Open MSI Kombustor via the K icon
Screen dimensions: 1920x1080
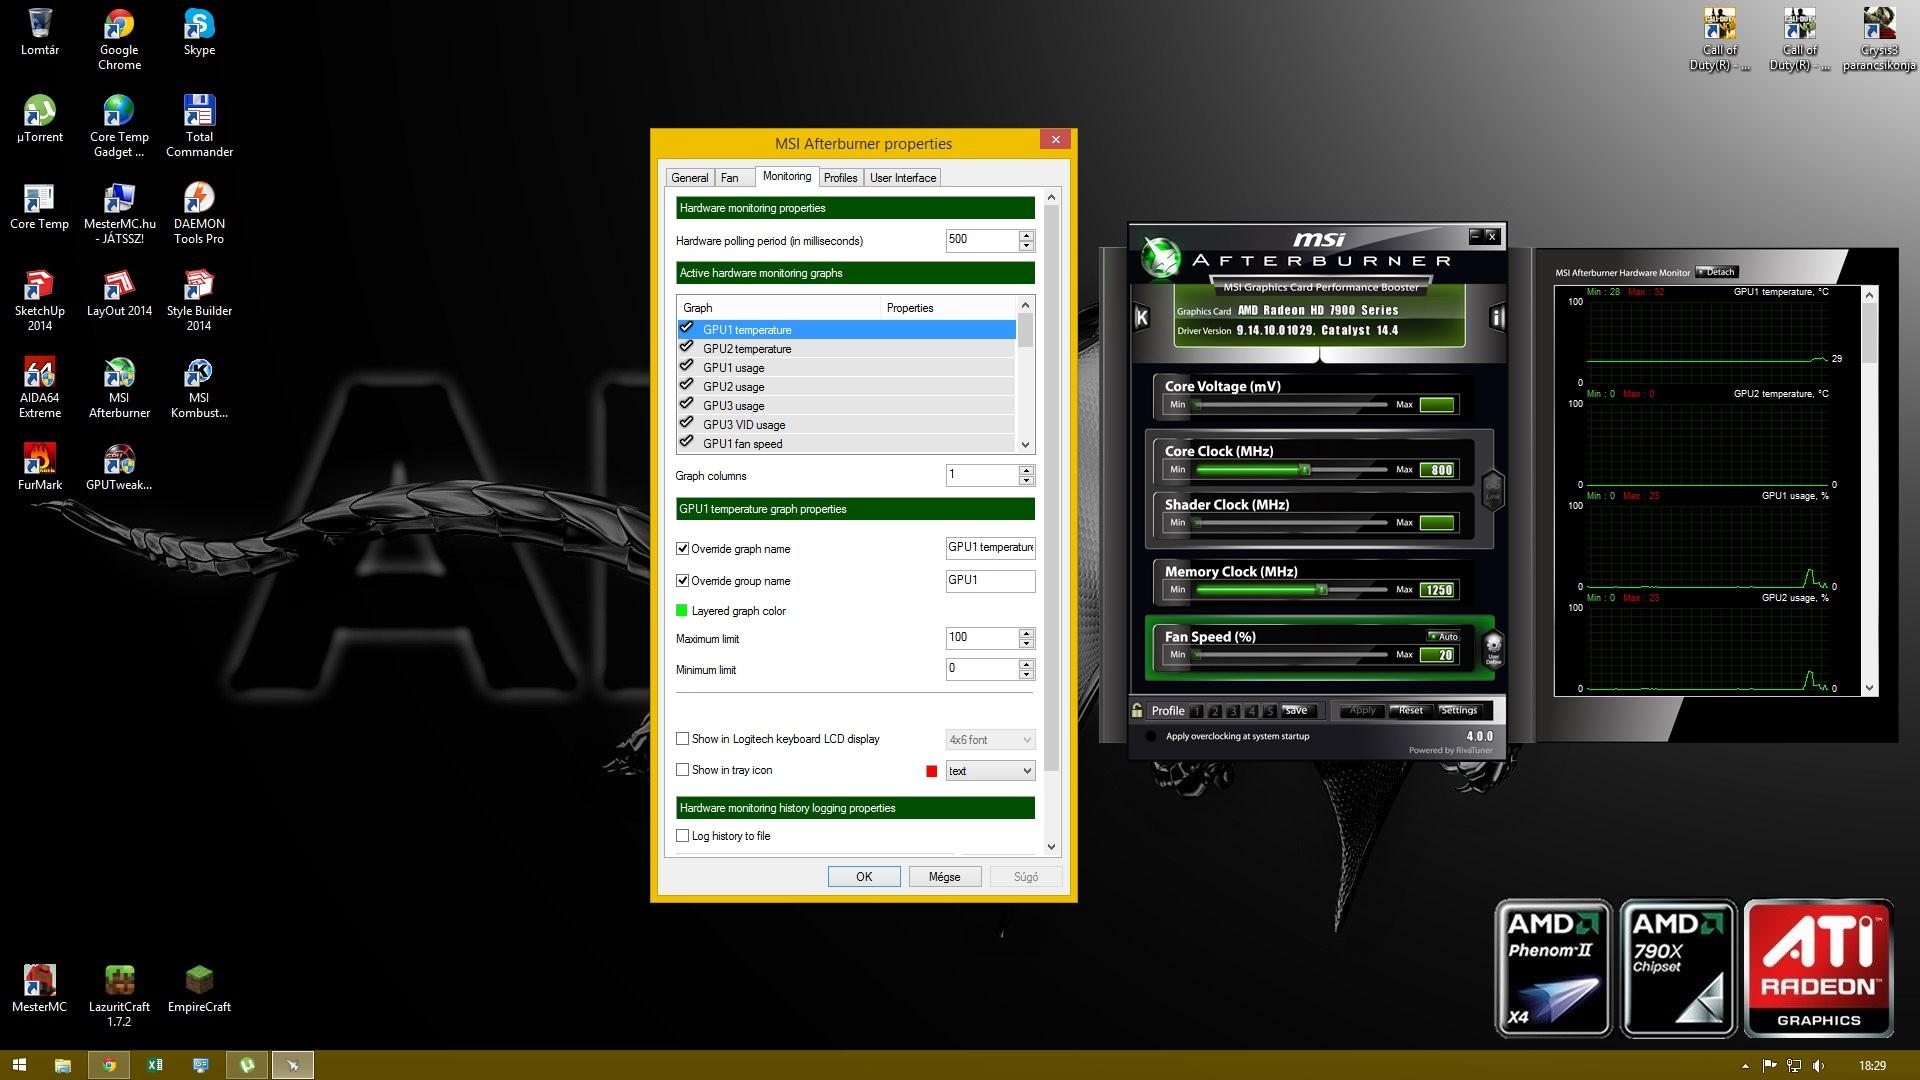click(1141, 318)
